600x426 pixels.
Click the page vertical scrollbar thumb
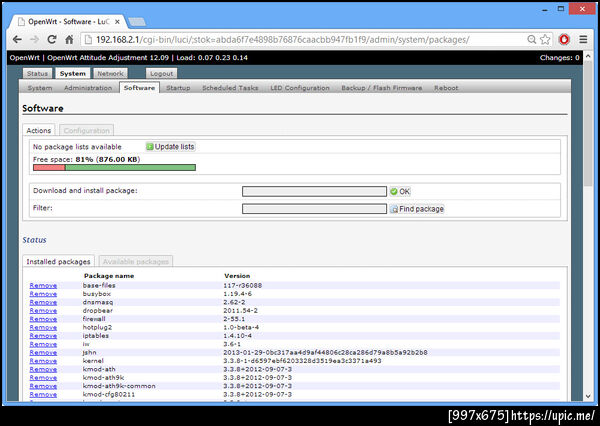pyautogui.click(x=588, y=124)
